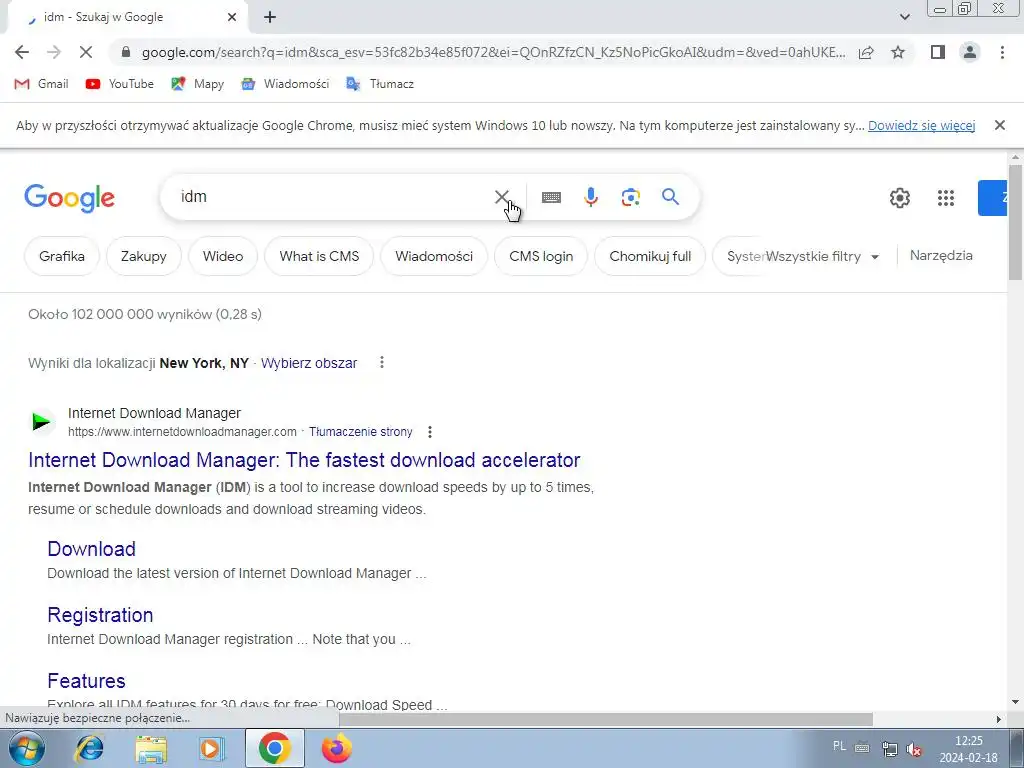Open the Narzędzia search tools
The image size is (1024, 768).
click(941, 255)
